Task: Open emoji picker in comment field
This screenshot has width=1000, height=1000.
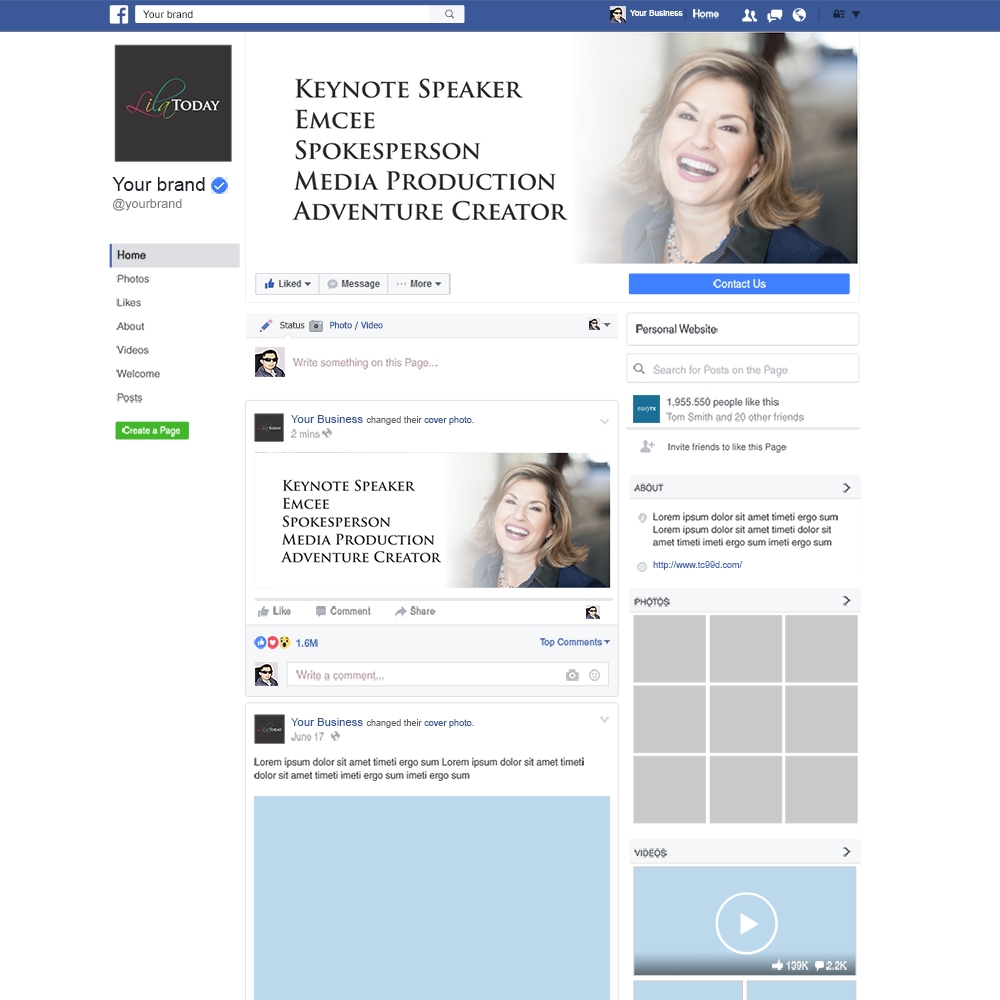Action: pos(595,675)
